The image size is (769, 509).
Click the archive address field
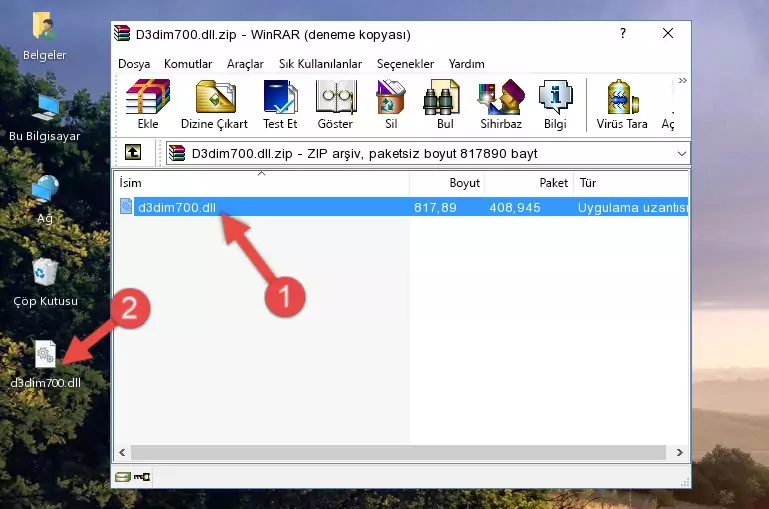coord(427,153)
